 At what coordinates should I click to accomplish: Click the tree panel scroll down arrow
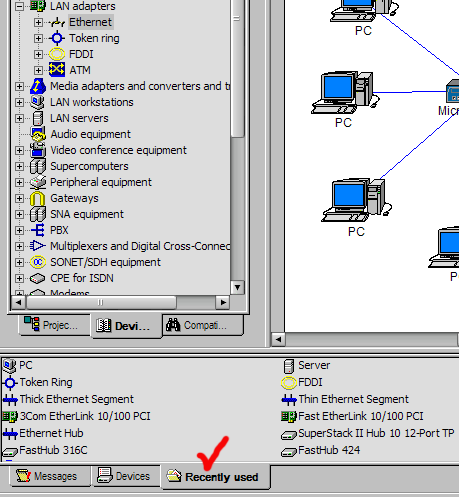tap(237, 287)
